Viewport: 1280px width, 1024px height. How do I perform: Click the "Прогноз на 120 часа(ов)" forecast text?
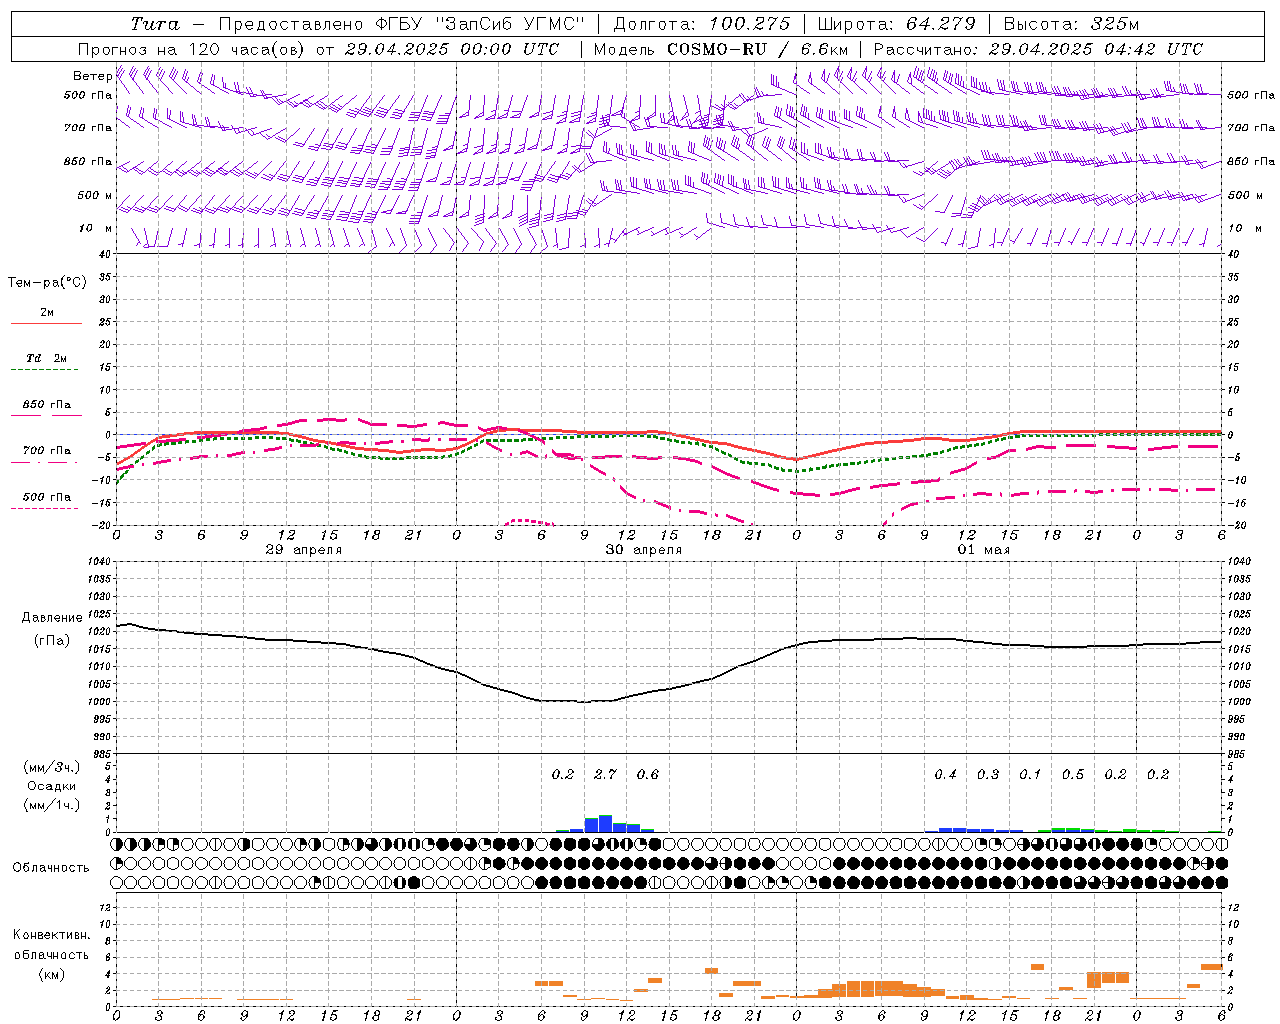(x=192, y=49)
